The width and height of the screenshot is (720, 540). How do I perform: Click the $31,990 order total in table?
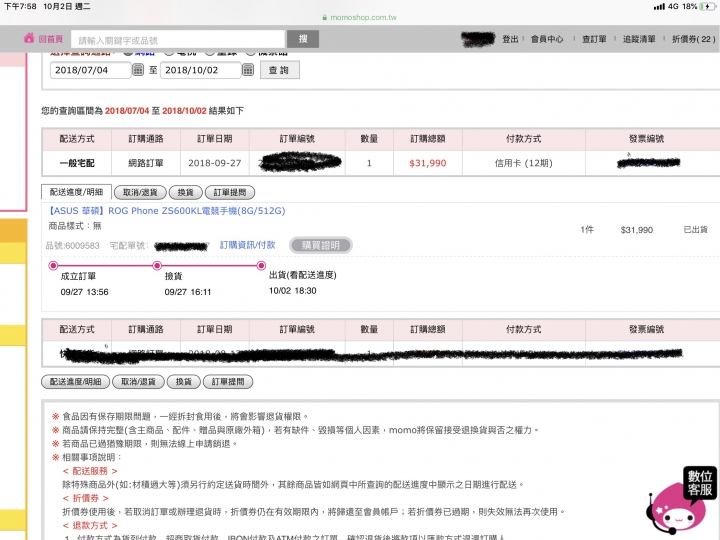pyautogui.click(x=428, y=163)
